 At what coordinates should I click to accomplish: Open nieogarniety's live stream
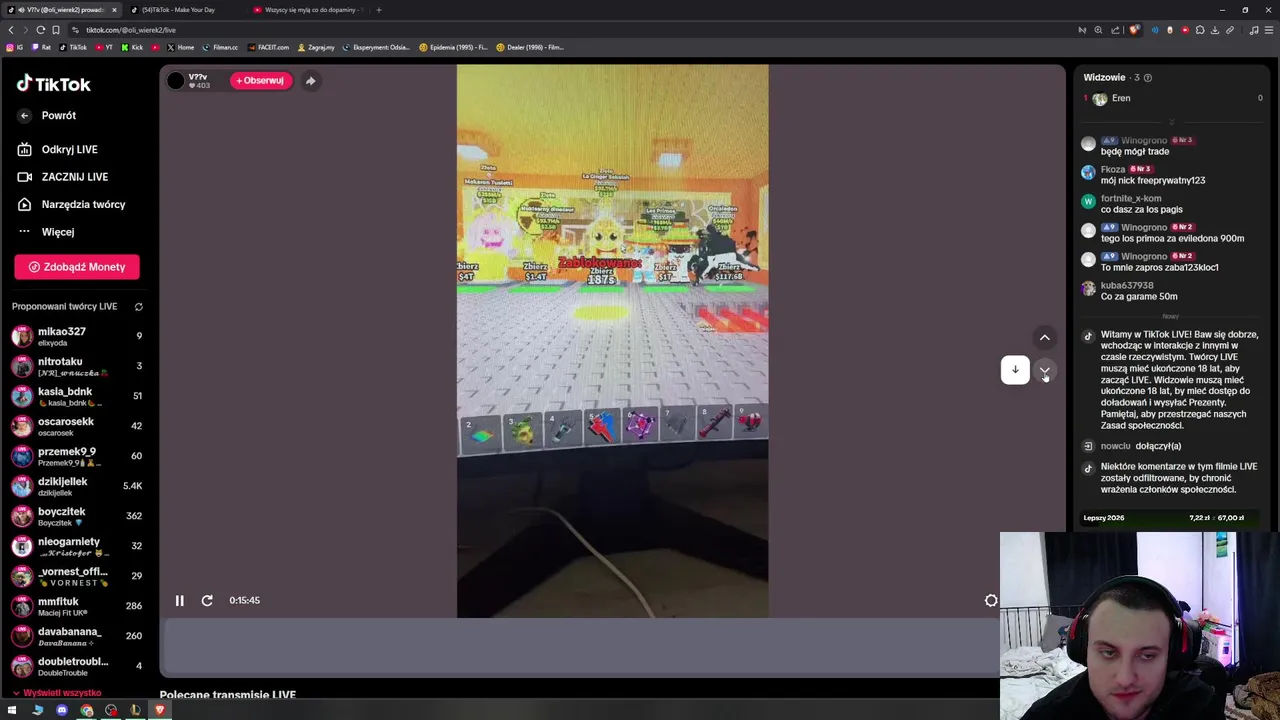(x=77, y=546)
